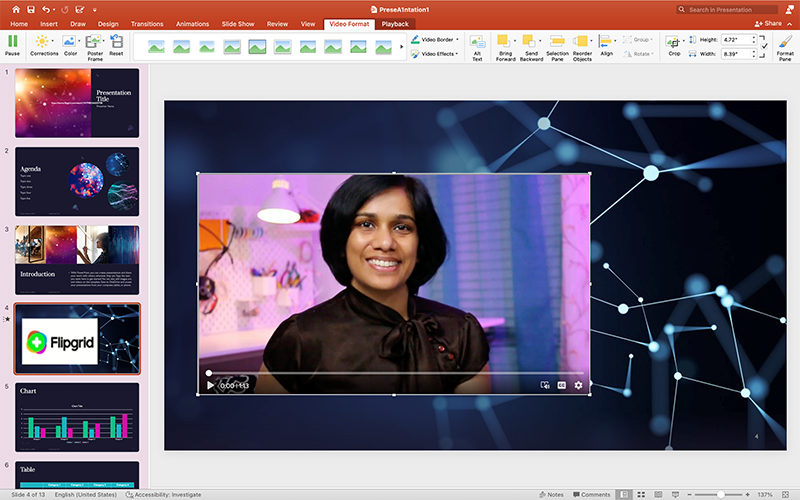Open the Undo history dropdown arrow
The width and height of the screenshot is (800, 500).
54,10
